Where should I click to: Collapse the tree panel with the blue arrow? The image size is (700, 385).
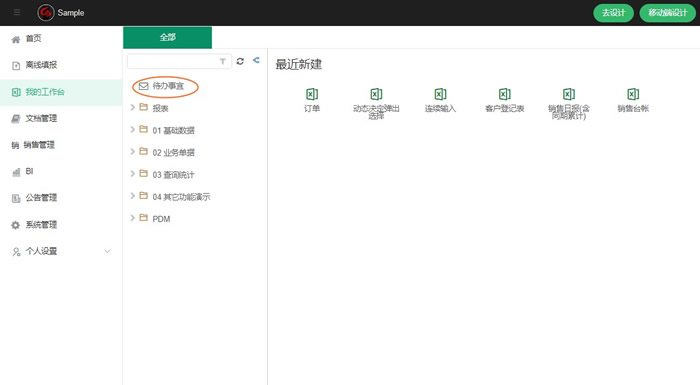click(256, 60)
